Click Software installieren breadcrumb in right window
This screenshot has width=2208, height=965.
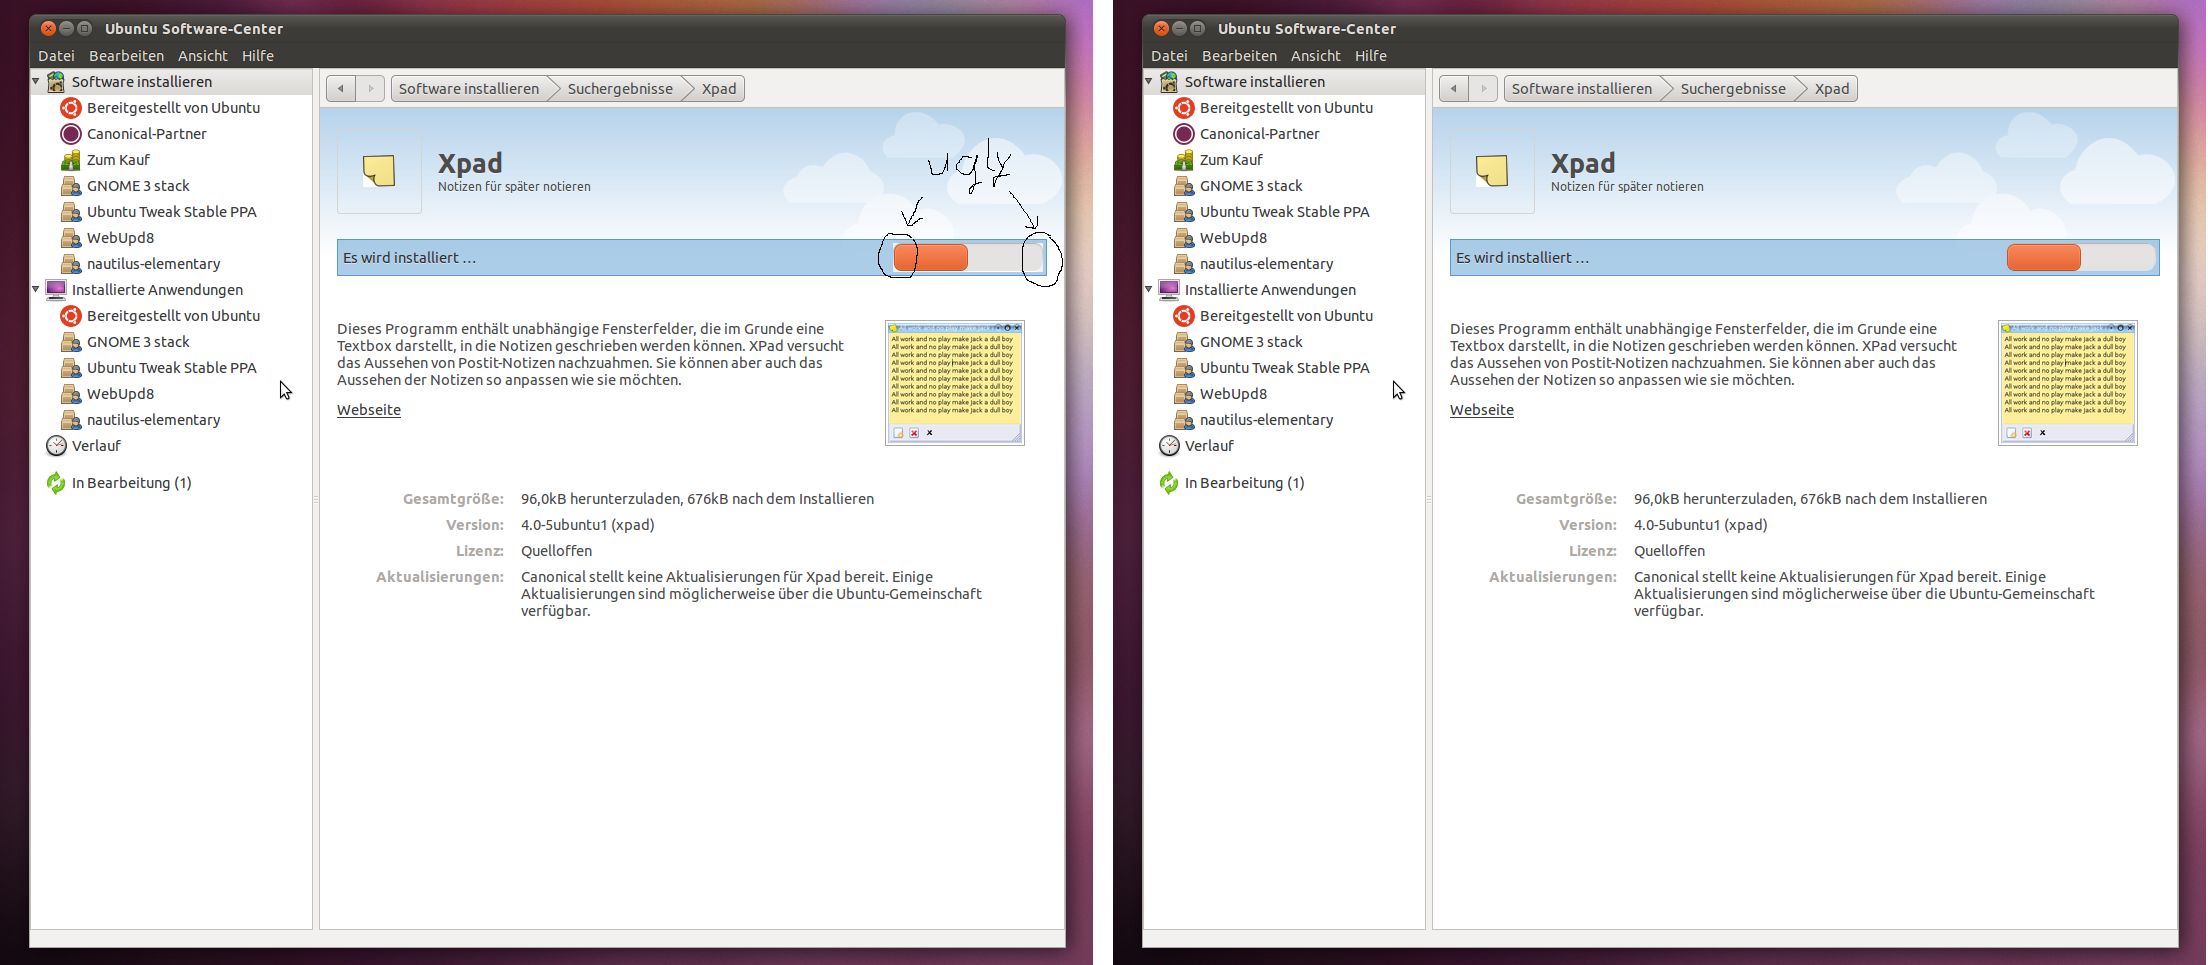tap(1582, 89)
